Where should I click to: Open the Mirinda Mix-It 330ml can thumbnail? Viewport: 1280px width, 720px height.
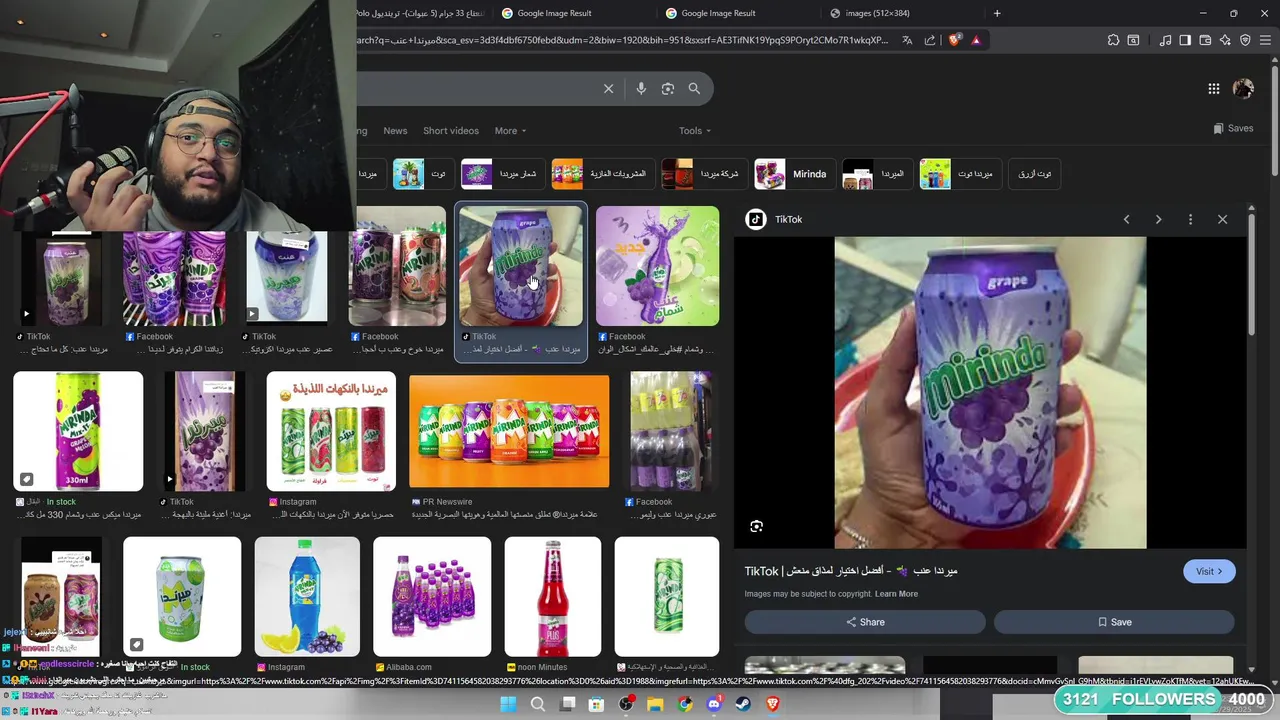tap(78, 431)
